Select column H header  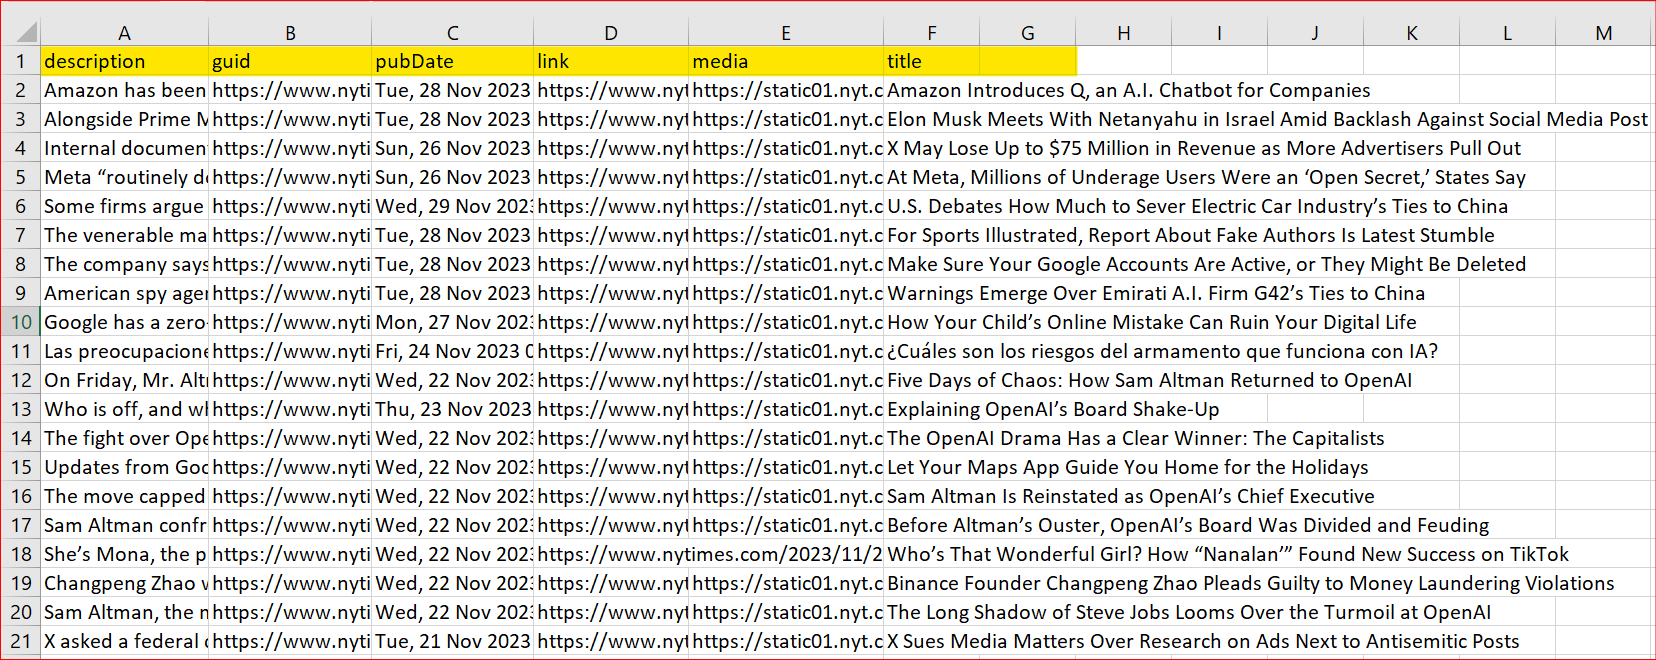click(1124, 33)
